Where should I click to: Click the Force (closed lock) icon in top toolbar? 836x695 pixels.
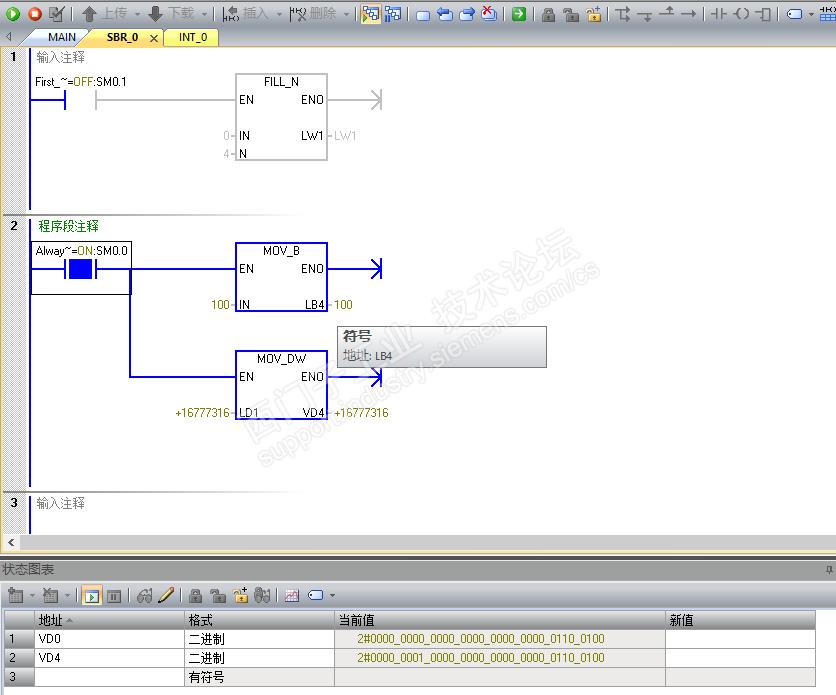coord(548,14)
